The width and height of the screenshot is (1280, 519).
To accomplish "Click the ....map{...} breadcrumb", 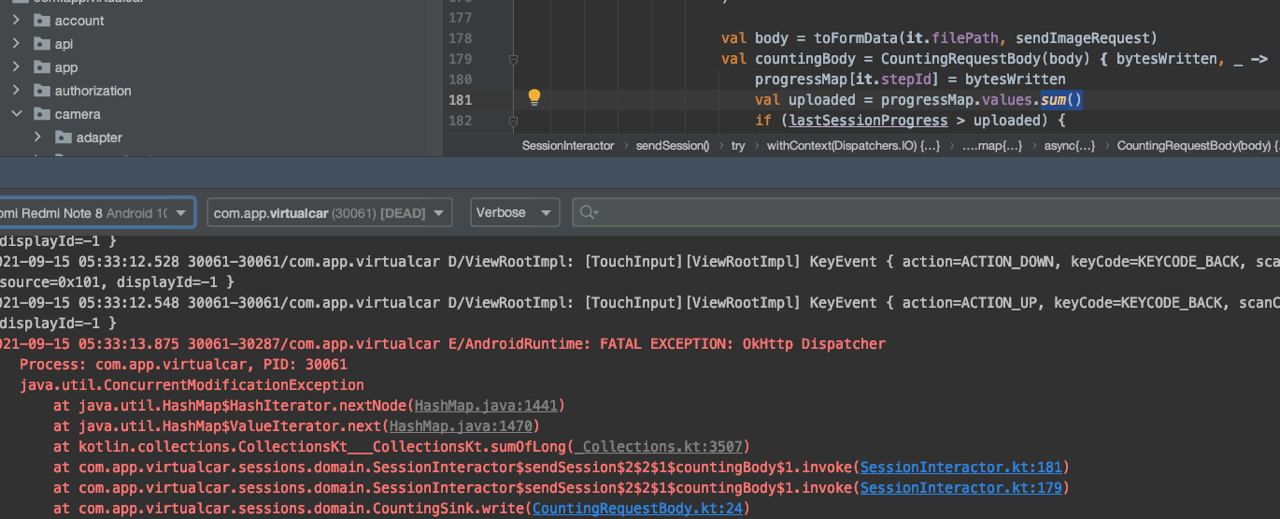I will point(992,146).
